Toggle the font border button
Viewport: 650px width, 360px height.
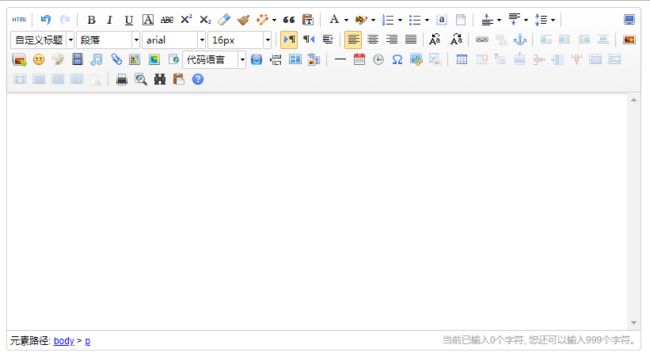[148, 19]
